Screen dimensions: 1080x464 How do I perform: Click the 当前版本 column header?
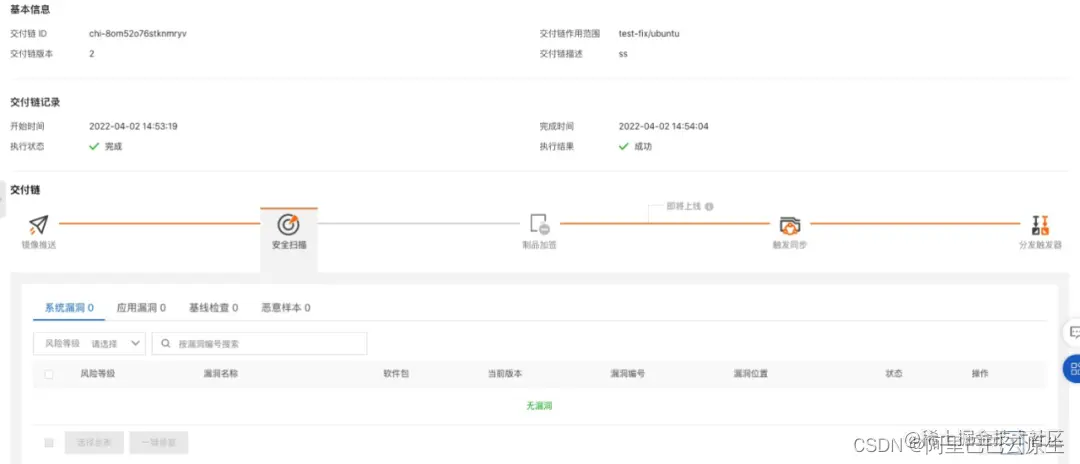505,374
